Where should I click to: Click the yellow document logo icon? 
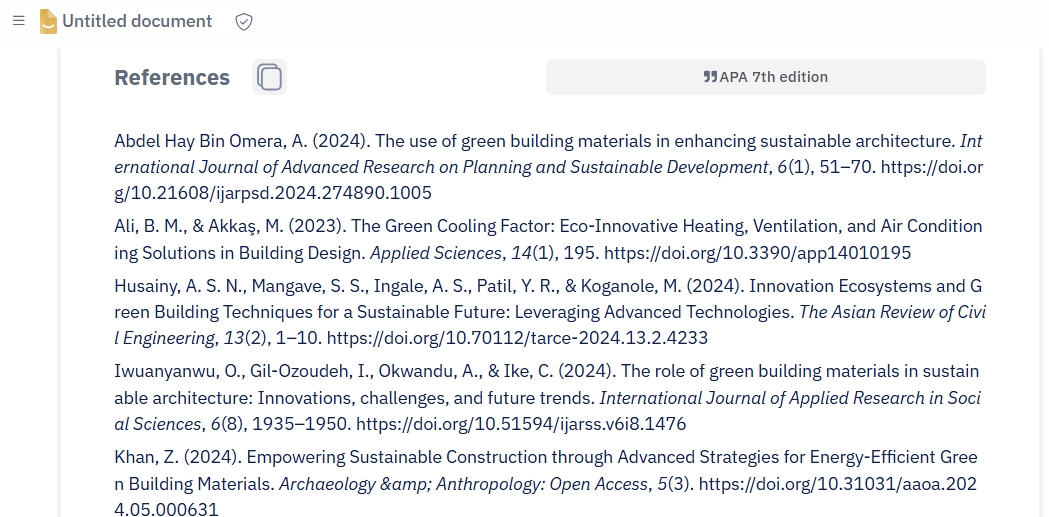click(x=48, y=21)
